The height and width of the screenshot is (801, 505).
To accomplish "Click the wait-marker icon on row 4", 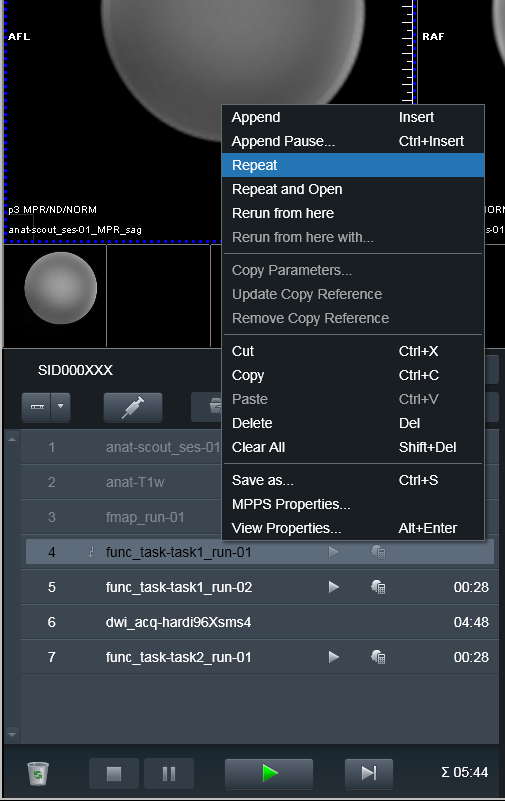I will [x=90, y=552].
